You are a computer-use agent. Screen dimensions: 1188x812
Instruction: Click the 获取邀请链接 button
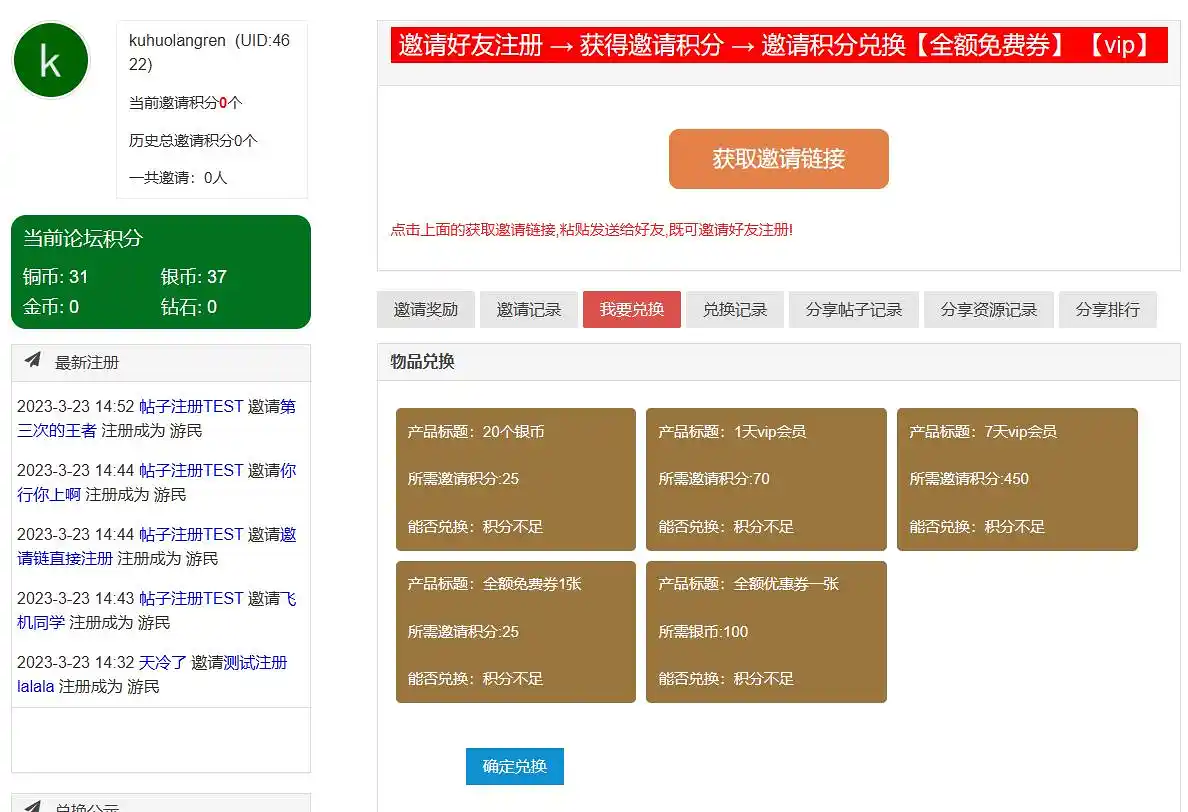click(778, 159)
